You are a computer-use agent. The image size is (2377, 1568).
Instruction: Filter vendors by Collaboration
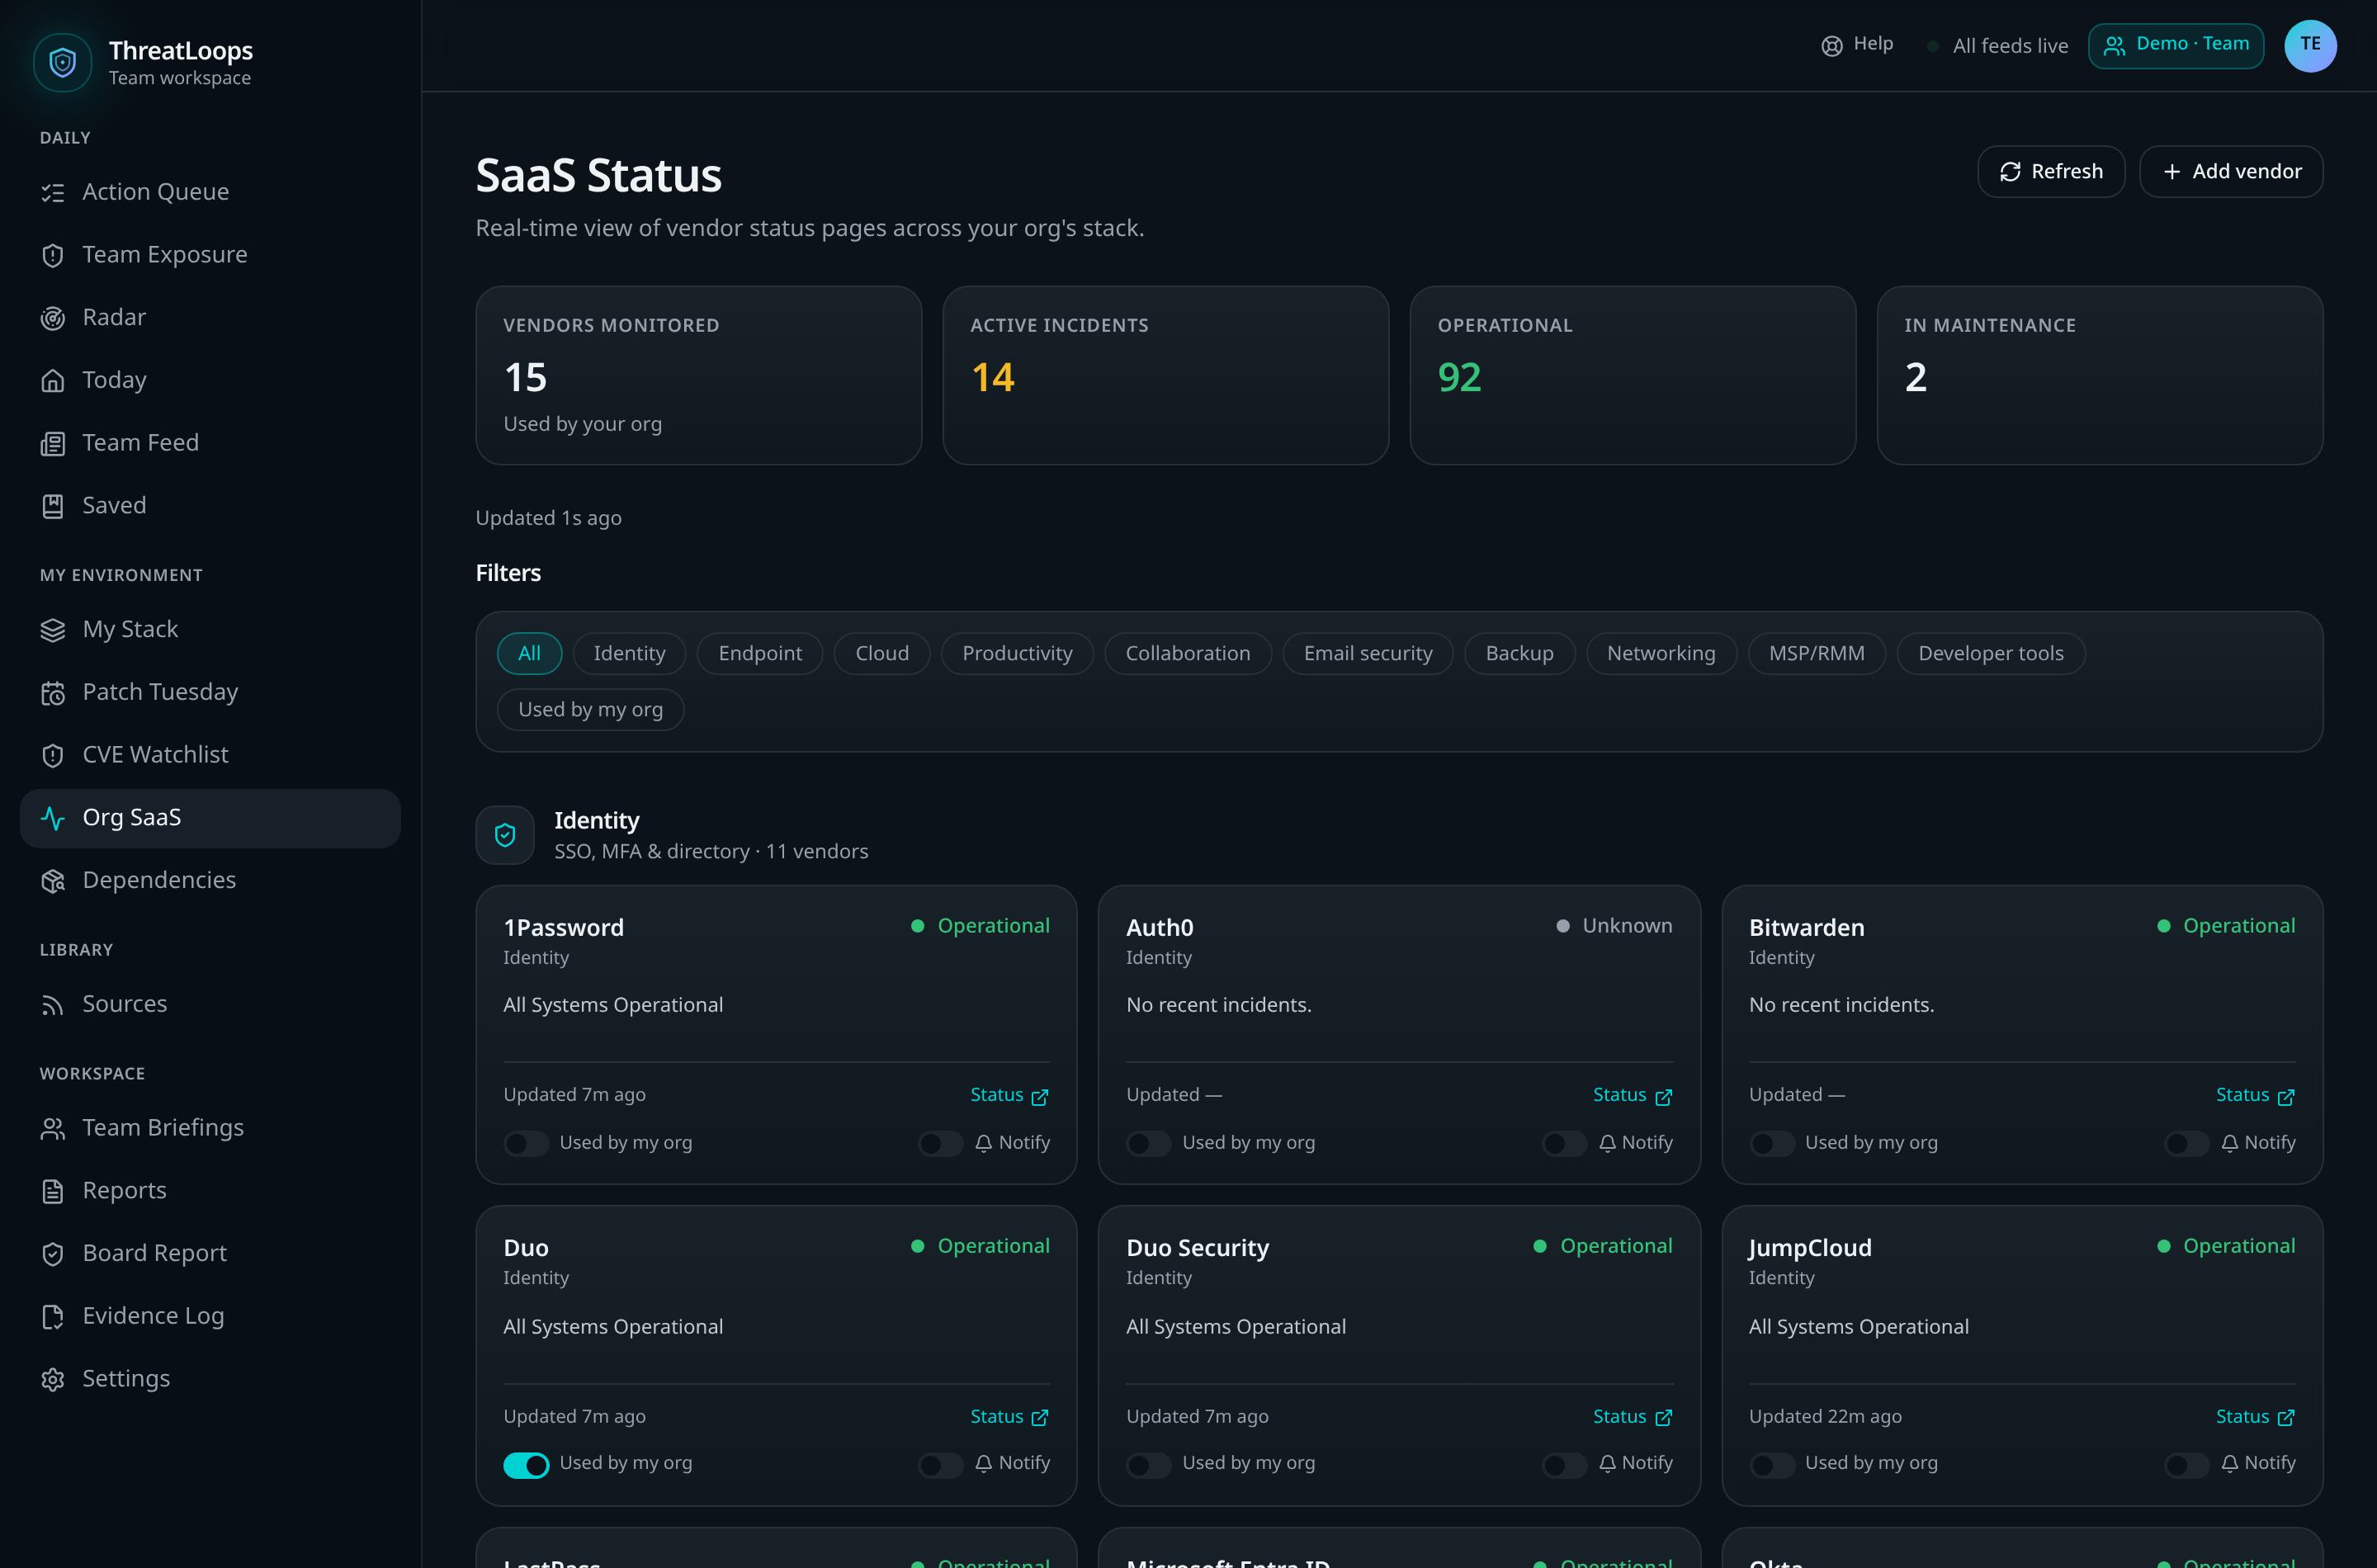[x=1188, y=654]
